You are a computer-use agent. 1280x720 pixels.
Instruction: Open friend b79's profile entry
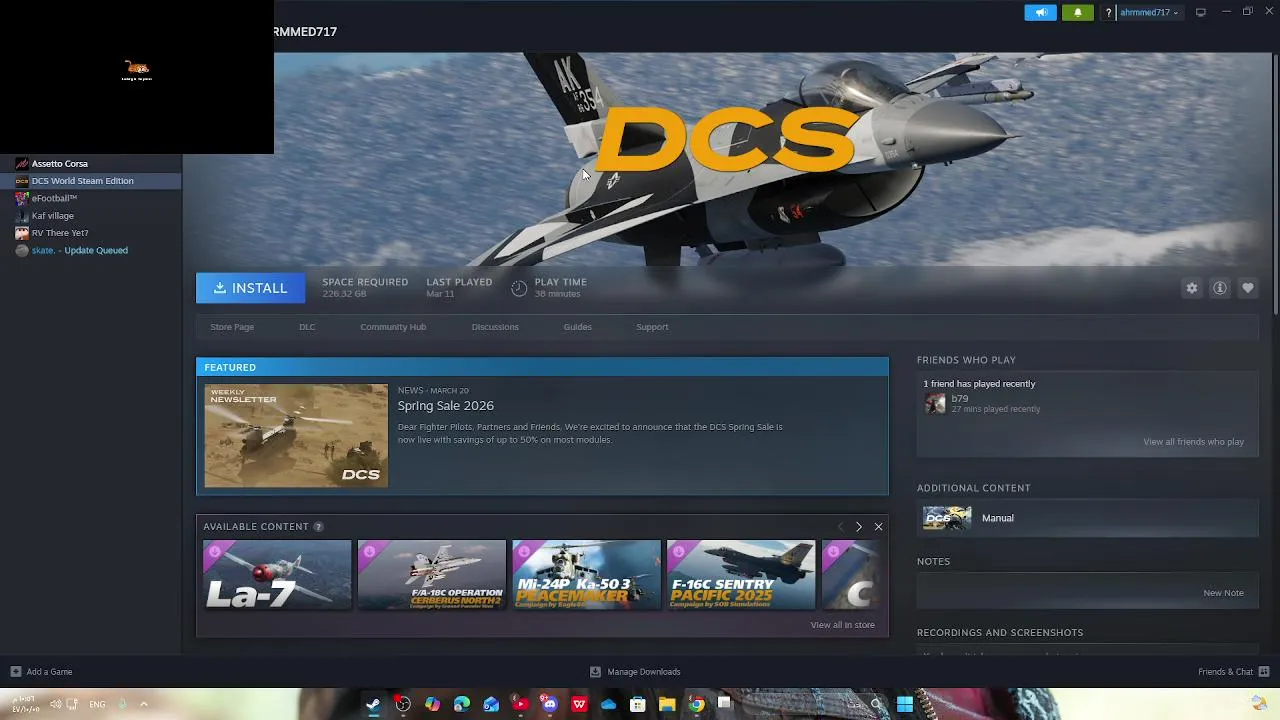[x=982, y=404]
